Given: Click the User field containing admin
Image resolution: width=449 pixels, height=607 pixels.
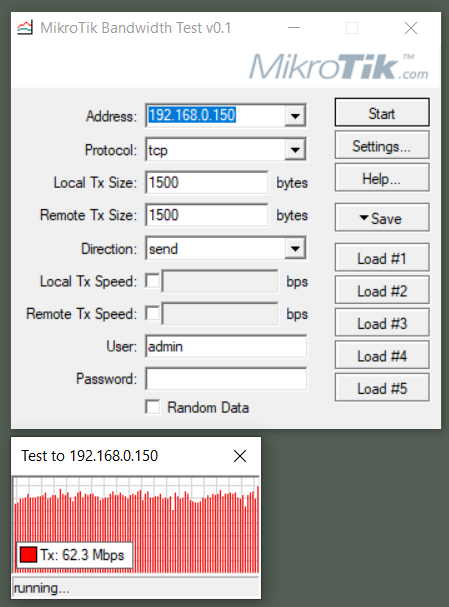Looking at the screenshot, I should pyautogui.click(x=226, y=346).
